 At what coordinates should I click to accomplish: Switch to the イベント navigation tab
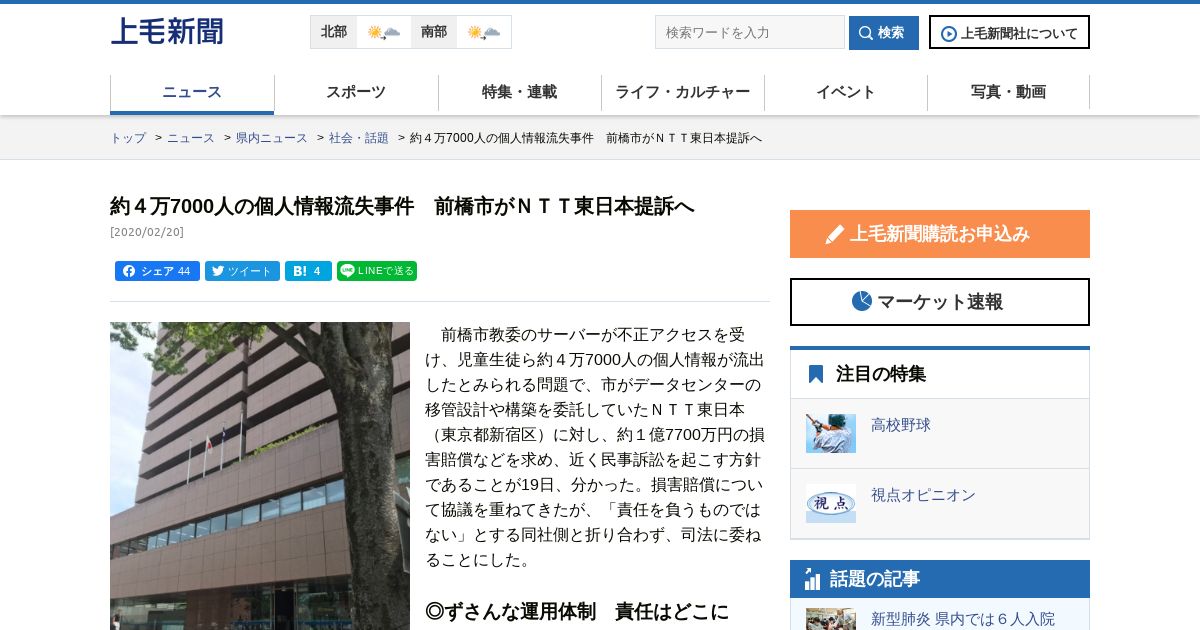click(846, 92)
